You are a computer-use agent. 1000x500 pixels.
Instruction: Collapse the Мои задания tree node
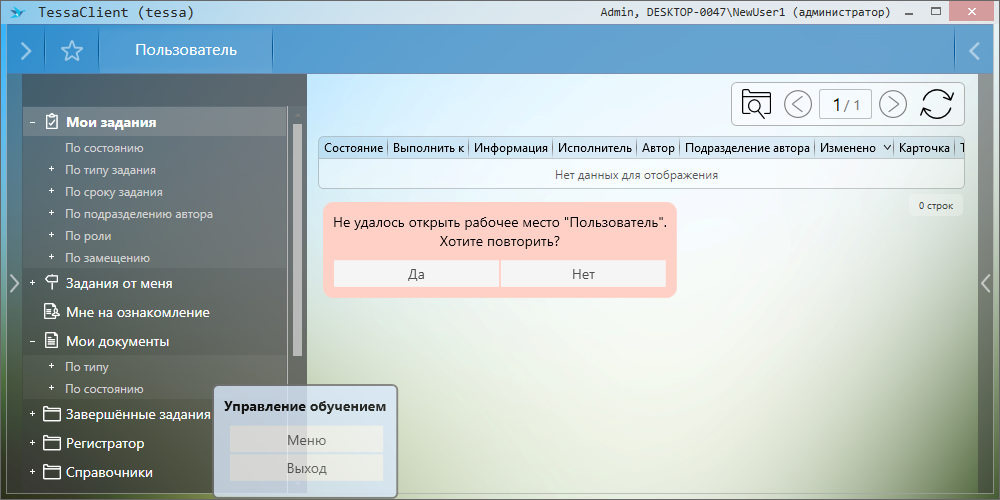(x=33, y=122)
